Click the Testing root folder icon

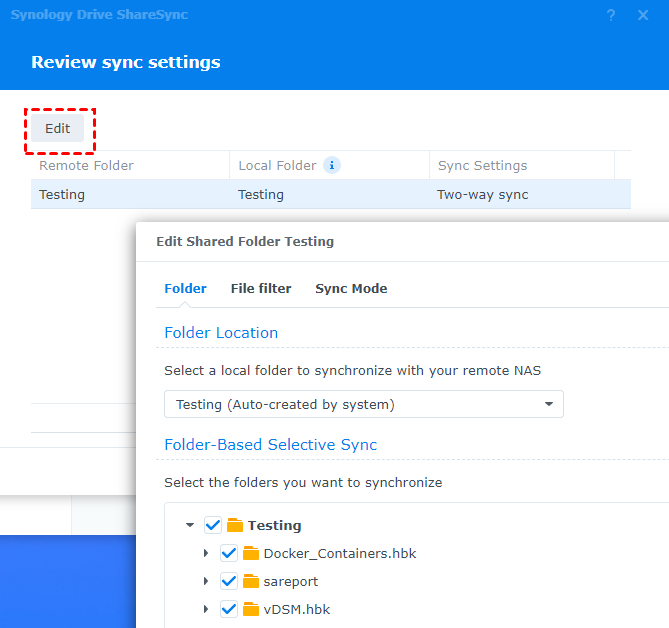click(235, 525)
